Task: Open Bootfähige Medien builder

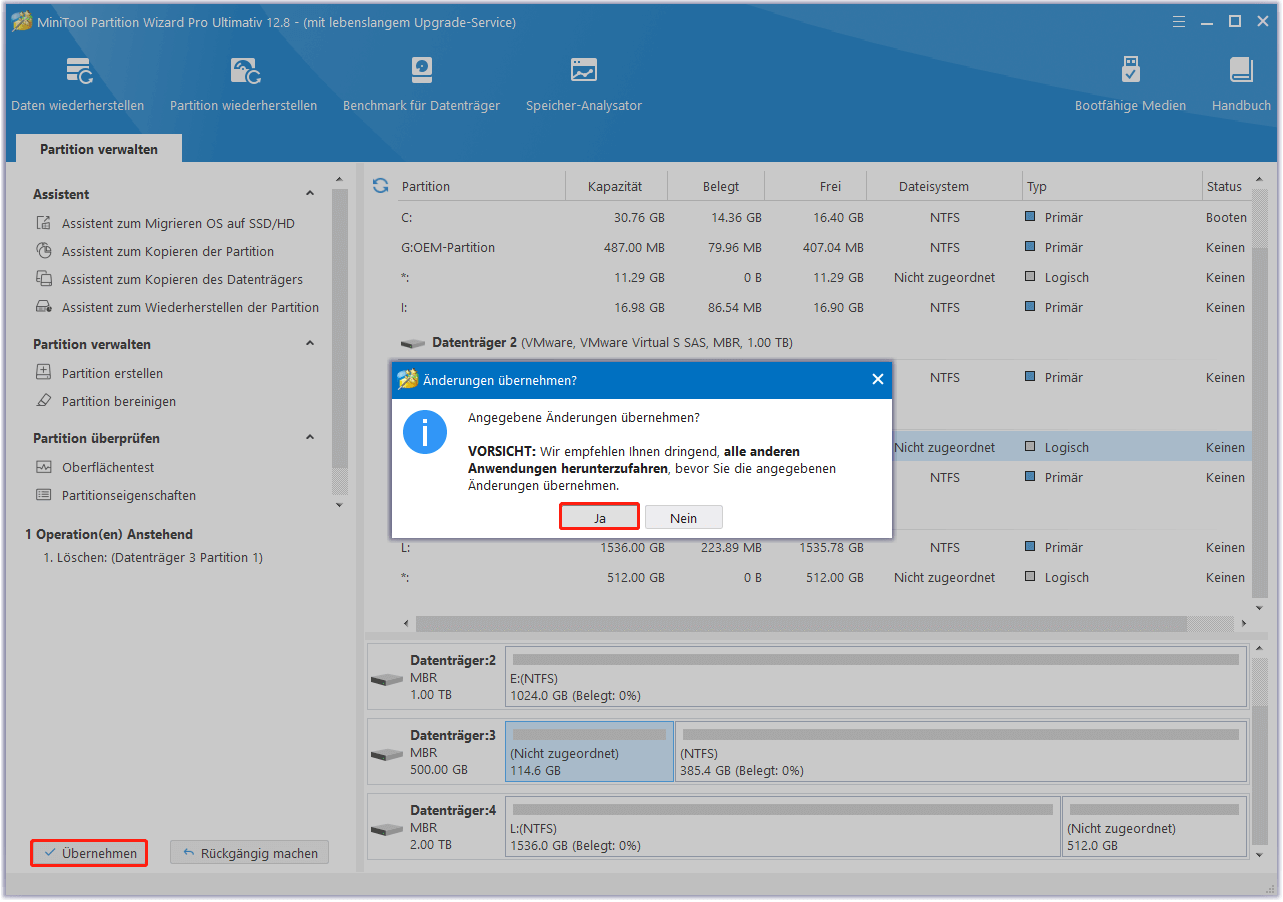Action: pyautogui.click(x=1130, y=85)
